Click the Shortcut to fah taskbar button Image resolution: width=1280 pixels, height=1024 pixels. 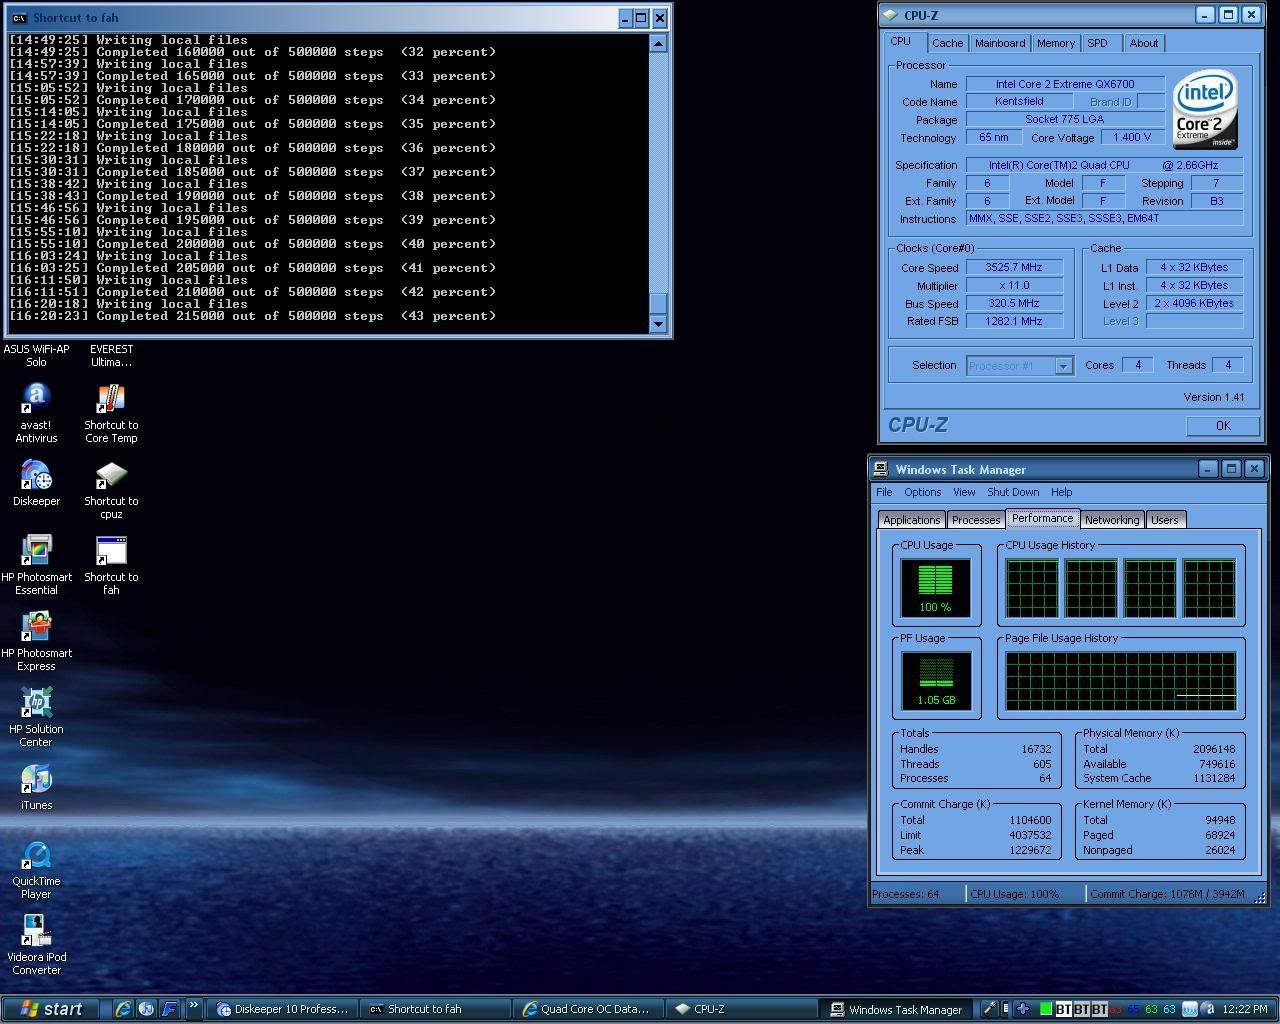coord(435,1009)
